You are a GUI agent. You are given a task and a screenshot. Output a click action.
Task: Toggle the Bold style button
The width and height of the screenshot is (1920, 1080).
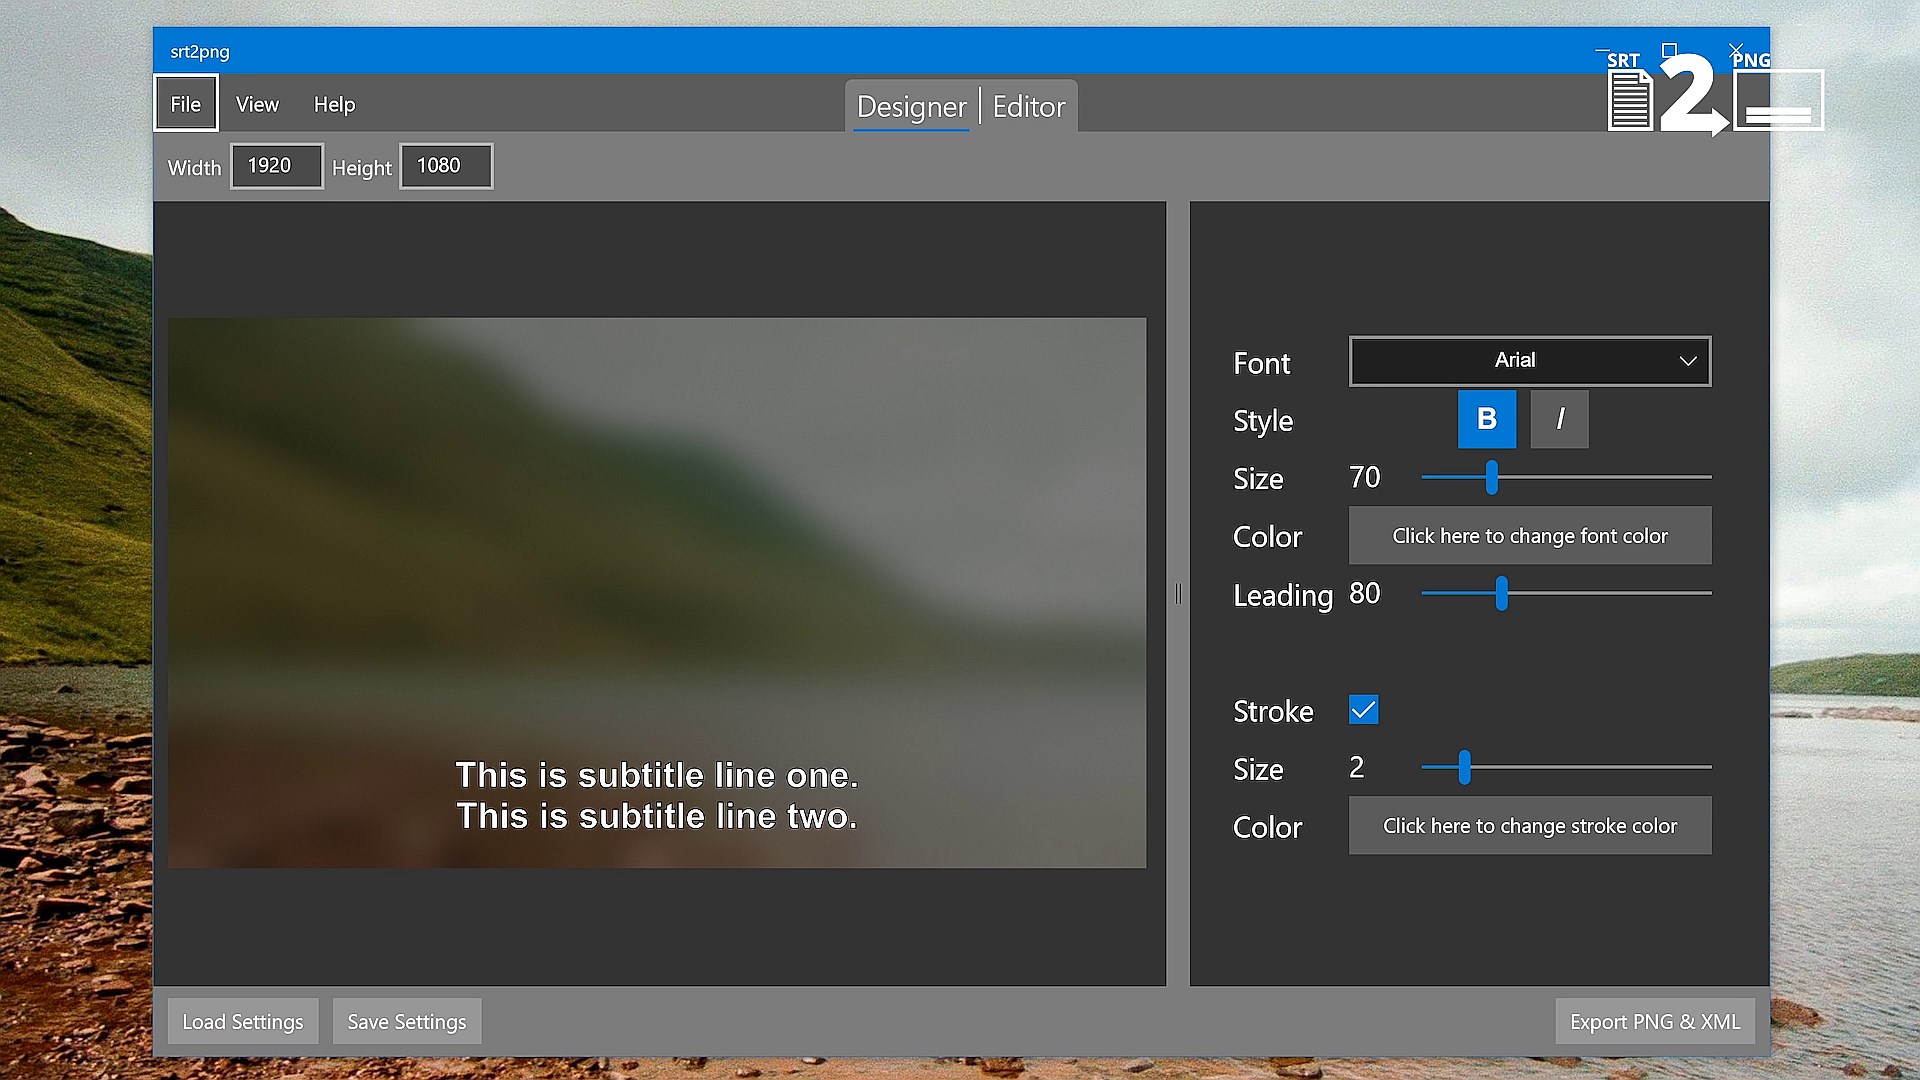(1486, 419)
